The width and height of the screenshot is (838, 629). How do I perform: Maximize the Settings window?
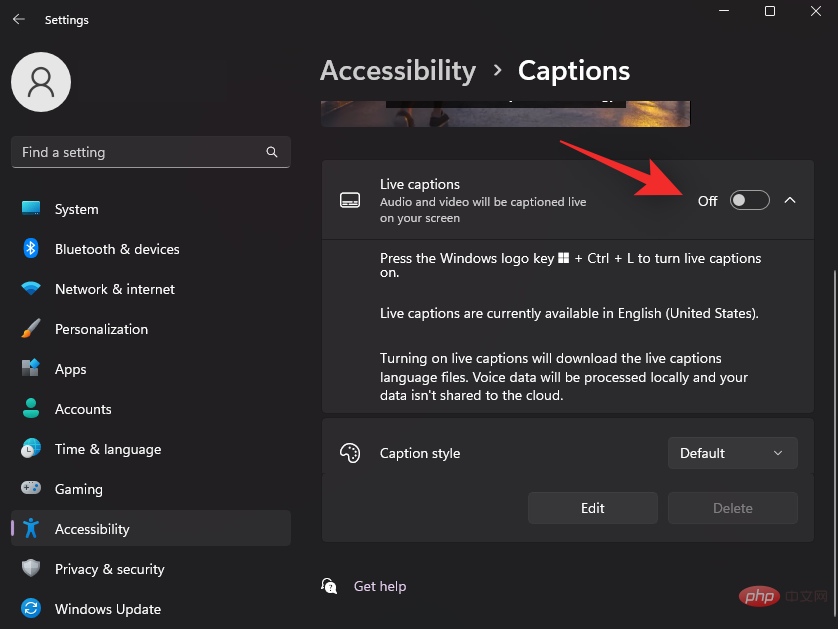pos(770,11)
